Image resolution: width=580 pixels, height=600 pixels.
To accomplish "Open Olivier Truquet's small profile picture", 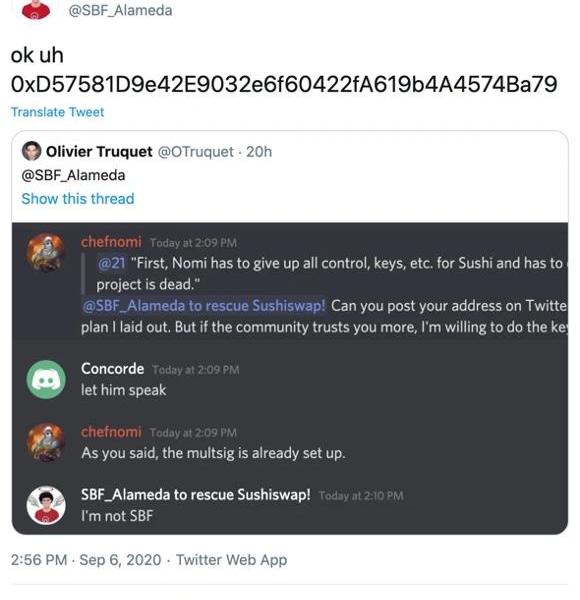I will [31, 151].
